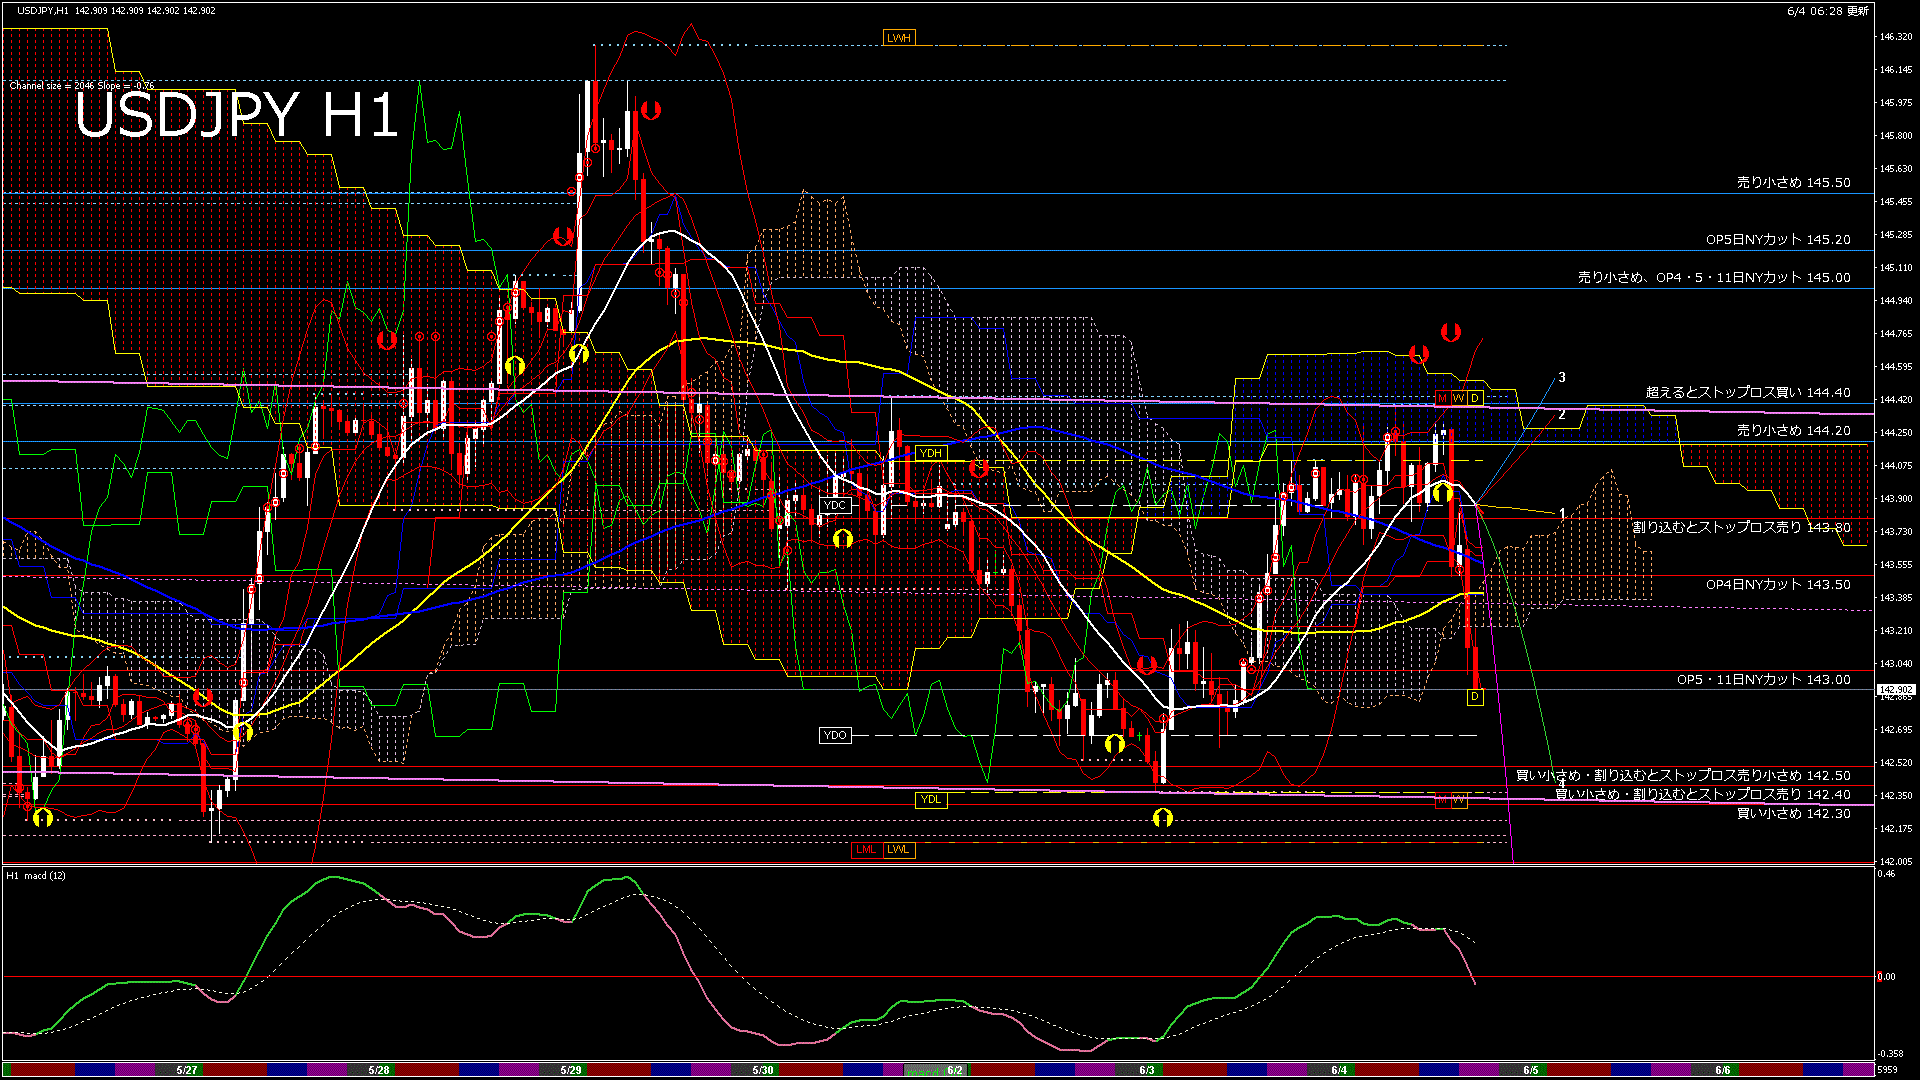This screenshot has height=1080, width=1920.
Task: Click the 145.800 price axis value
Action: tap(1896, 136)
